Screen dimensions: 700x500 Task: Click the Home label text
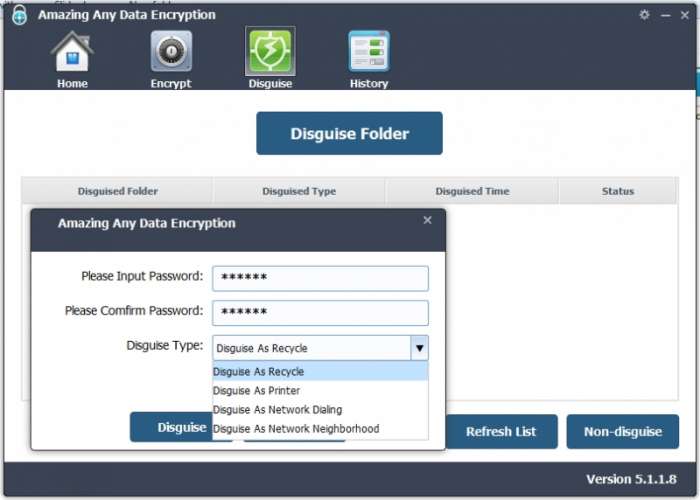coord(72,83)
